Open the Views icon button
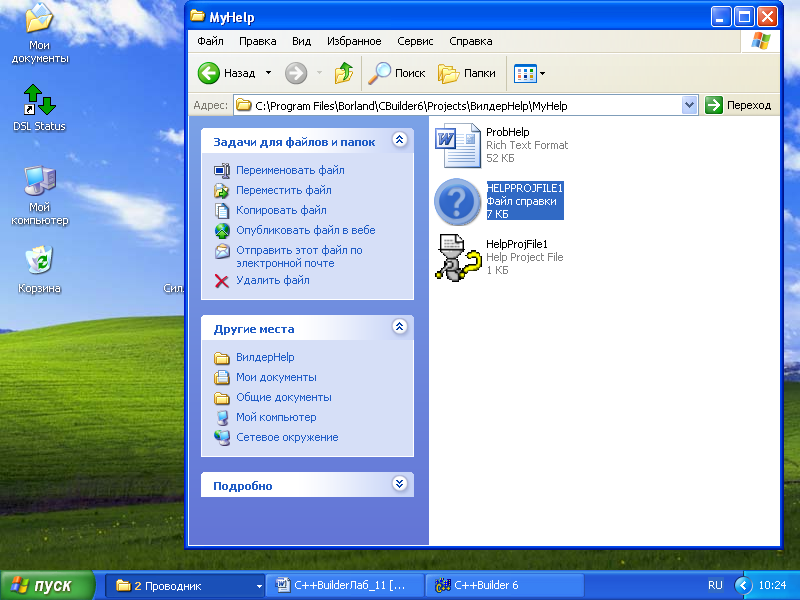This screenshot has width=800, height=600. tap(525, 73)
